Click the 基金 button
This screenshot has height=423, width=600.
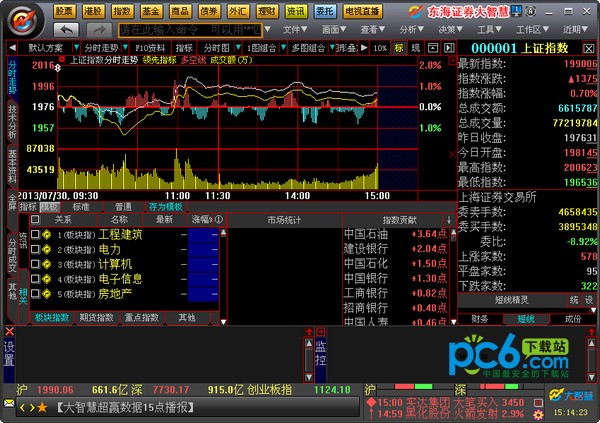tap(151, 11)
